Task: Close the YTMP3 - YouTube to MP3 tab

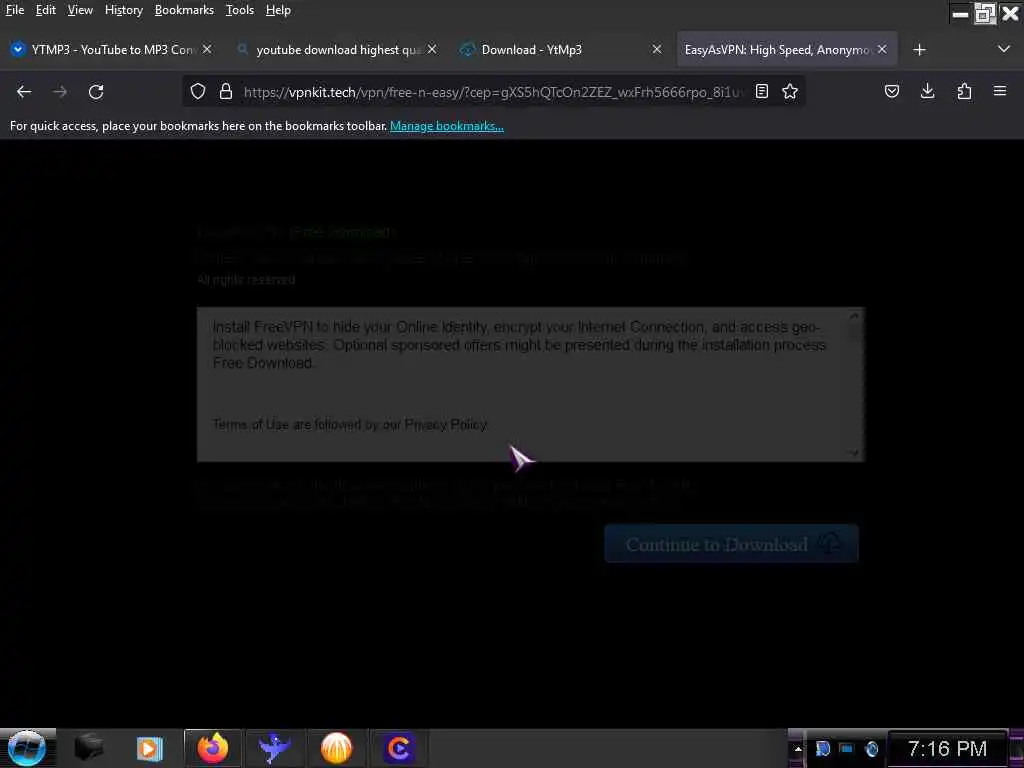Action: click(206, 49)
